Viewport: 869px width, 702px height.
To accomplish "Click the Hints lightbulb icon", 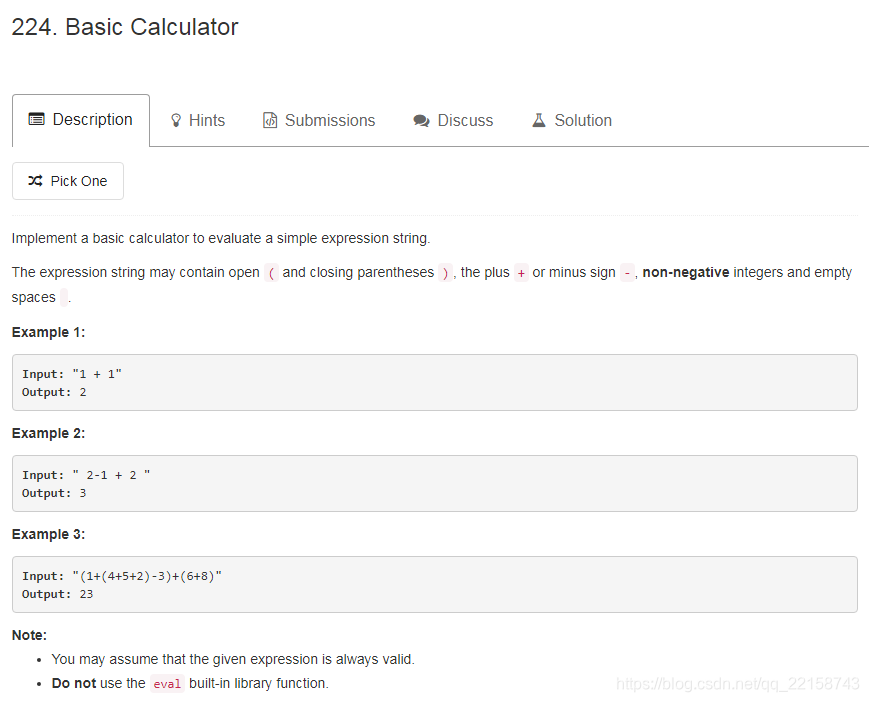I will tap(176, 120).
